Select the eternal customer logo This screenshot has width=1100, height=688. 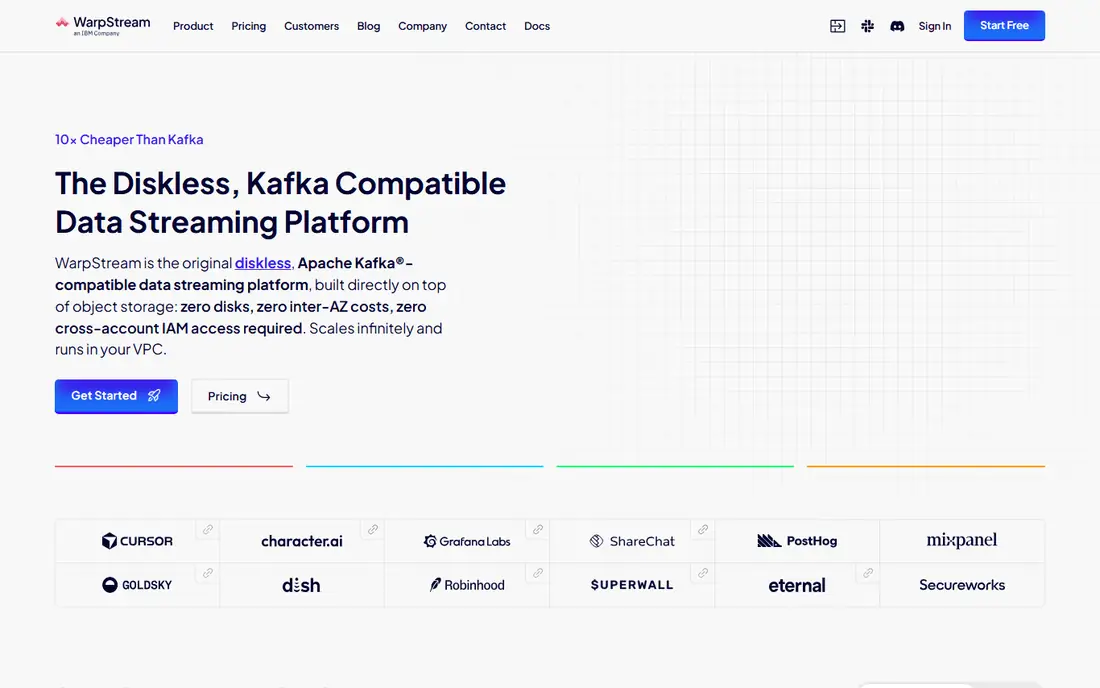tap(797, 585)
